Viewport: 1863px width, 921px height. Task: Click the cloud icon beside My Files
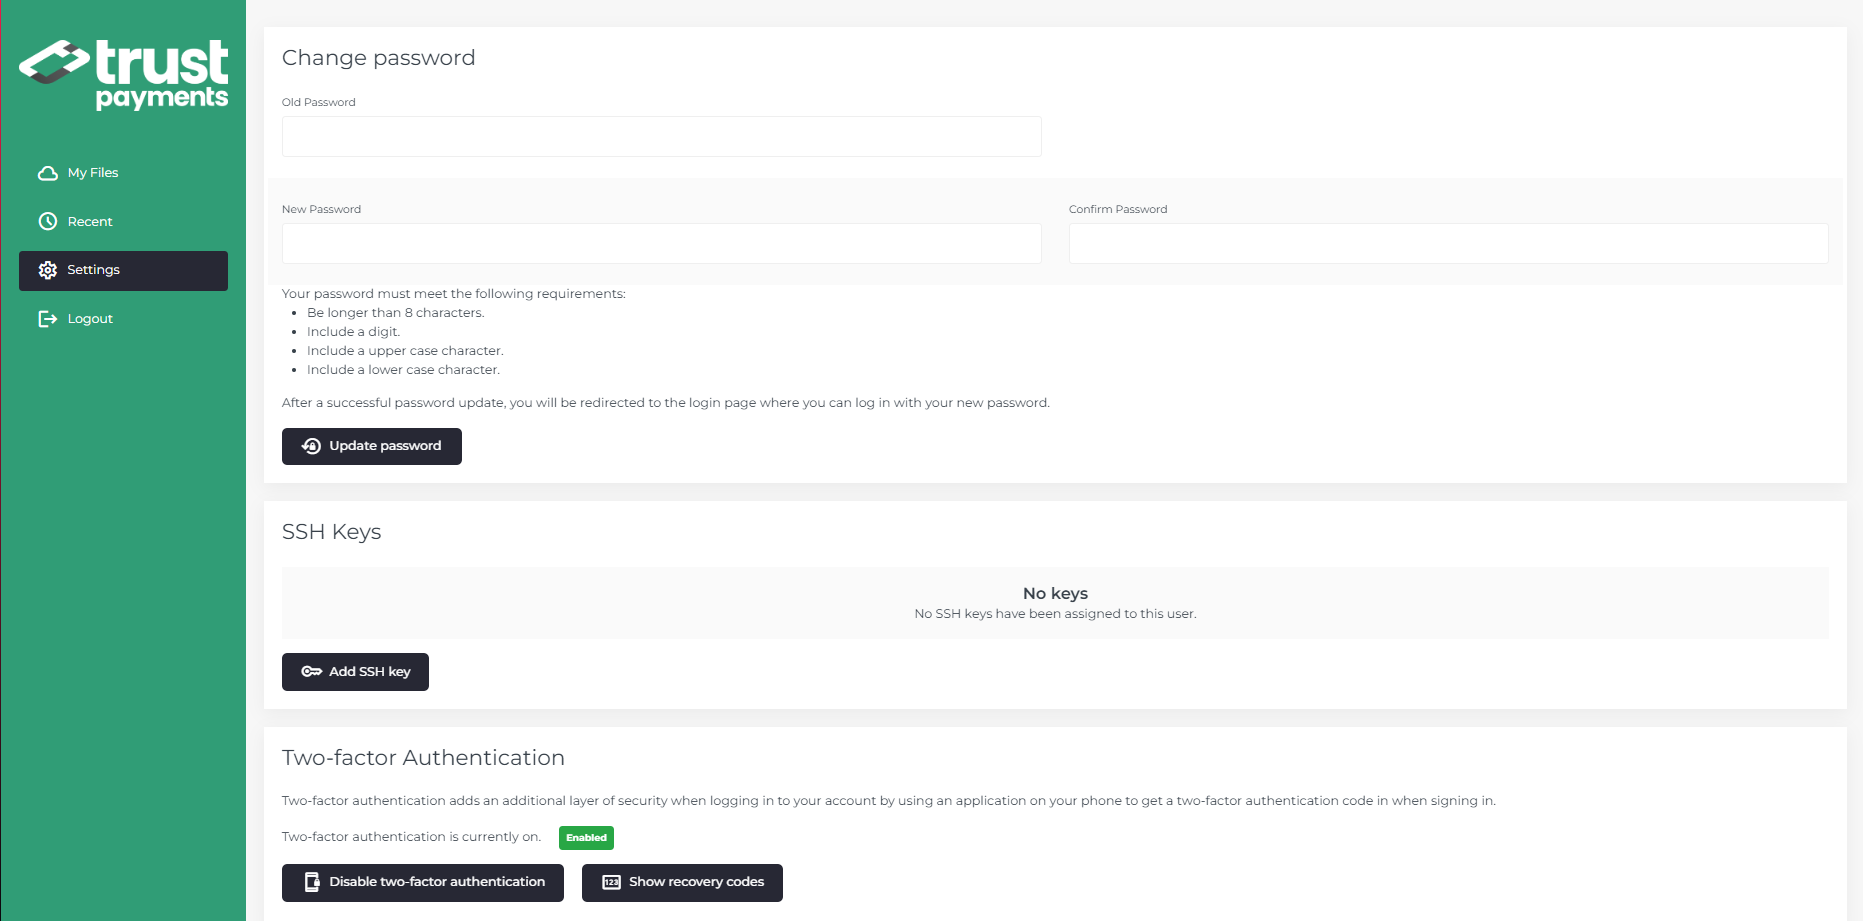click(47, 173)
